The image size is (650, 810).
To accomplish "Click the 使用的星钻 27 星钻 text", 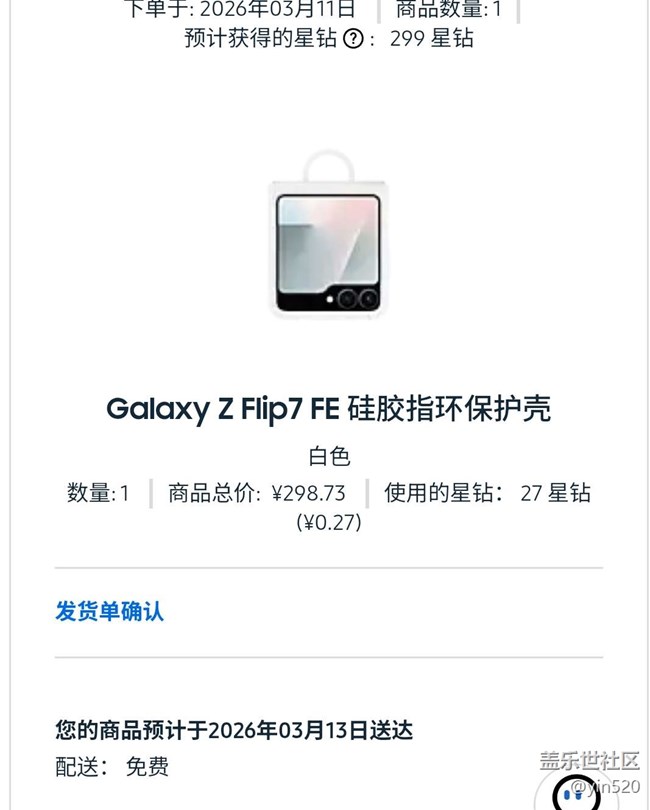I will pyautogui.click(x=487, y=493).
